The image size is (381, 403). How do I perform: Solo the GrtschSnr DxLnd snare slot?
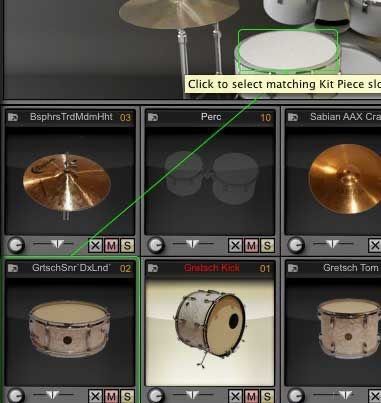tap(127, 396)
